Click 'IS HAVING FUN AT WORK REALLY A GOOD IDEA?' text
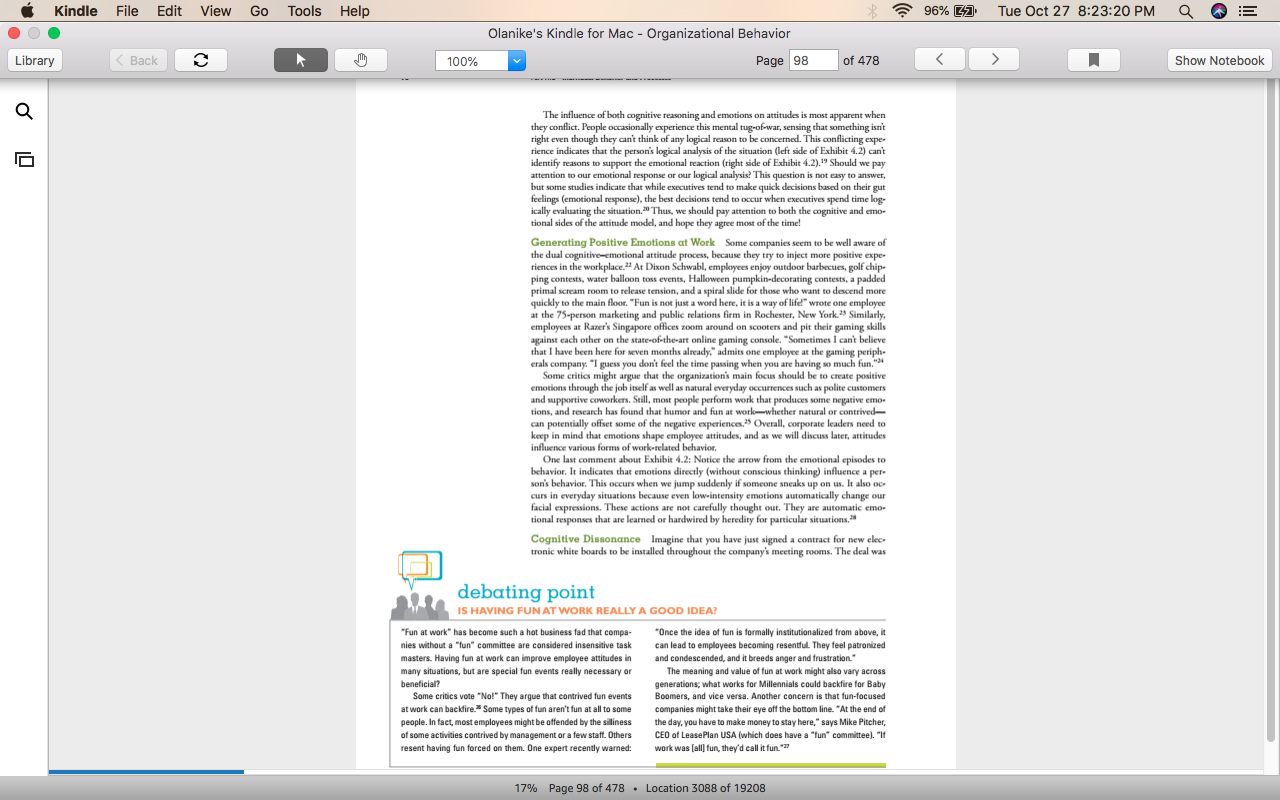 click(587, 611)
